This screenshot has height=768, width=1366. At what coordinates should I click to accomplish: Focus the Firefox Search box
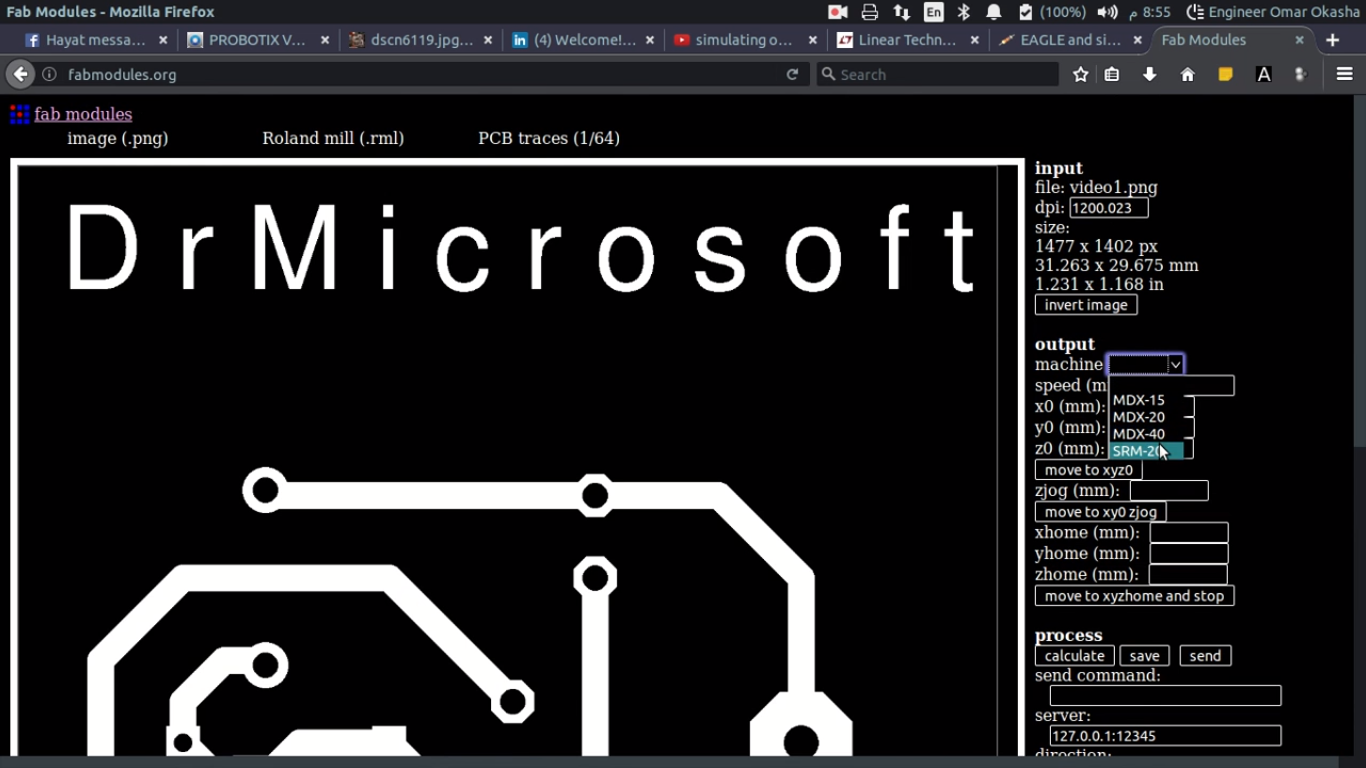(937, 74)
